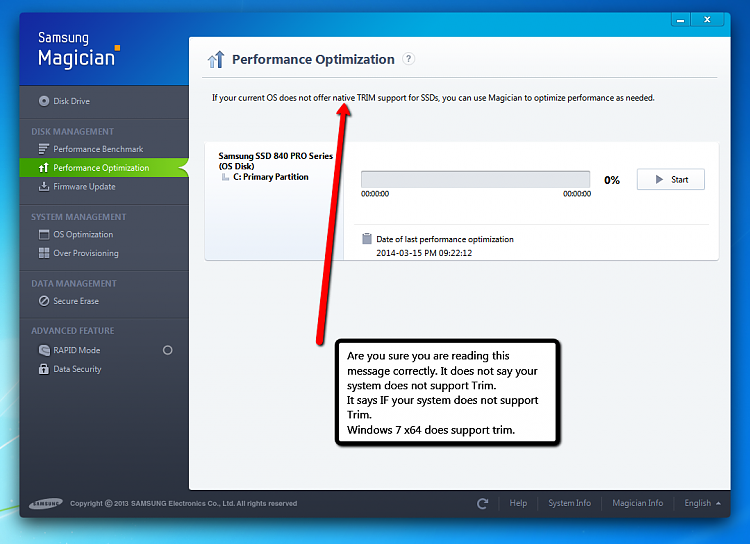
Task: Open Performance Benchmark page
Action: pyautogui.click(x=98, y=149)
